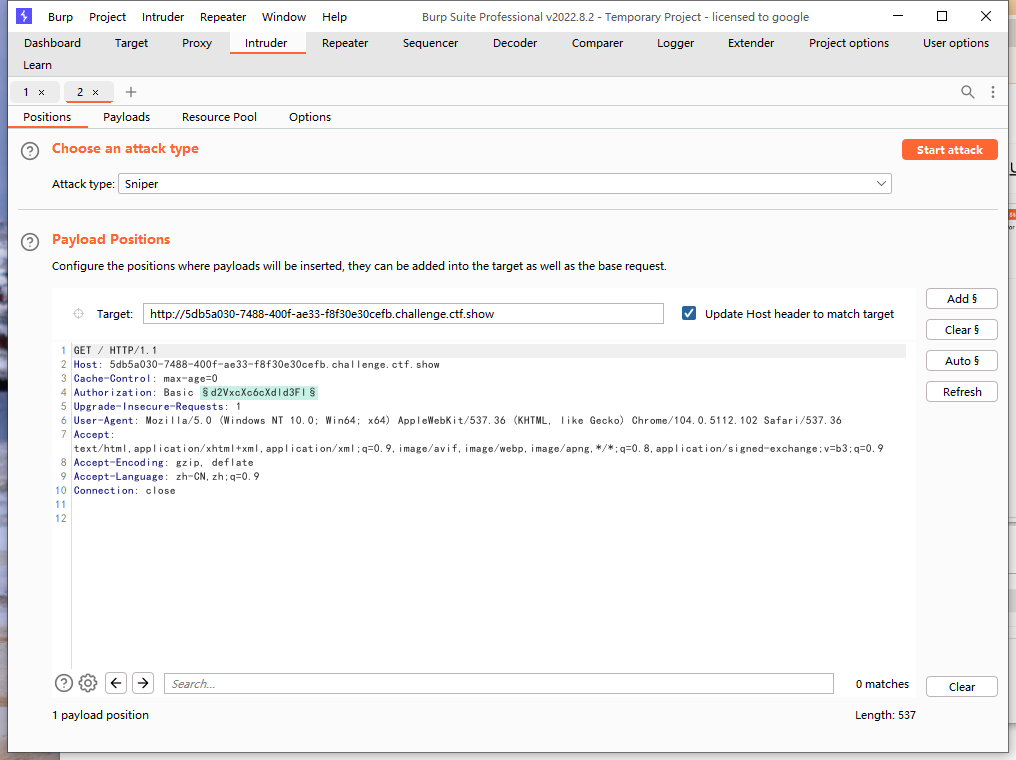Go to previous search match arrow
The image size is (1016, 760).
(116, 683)
